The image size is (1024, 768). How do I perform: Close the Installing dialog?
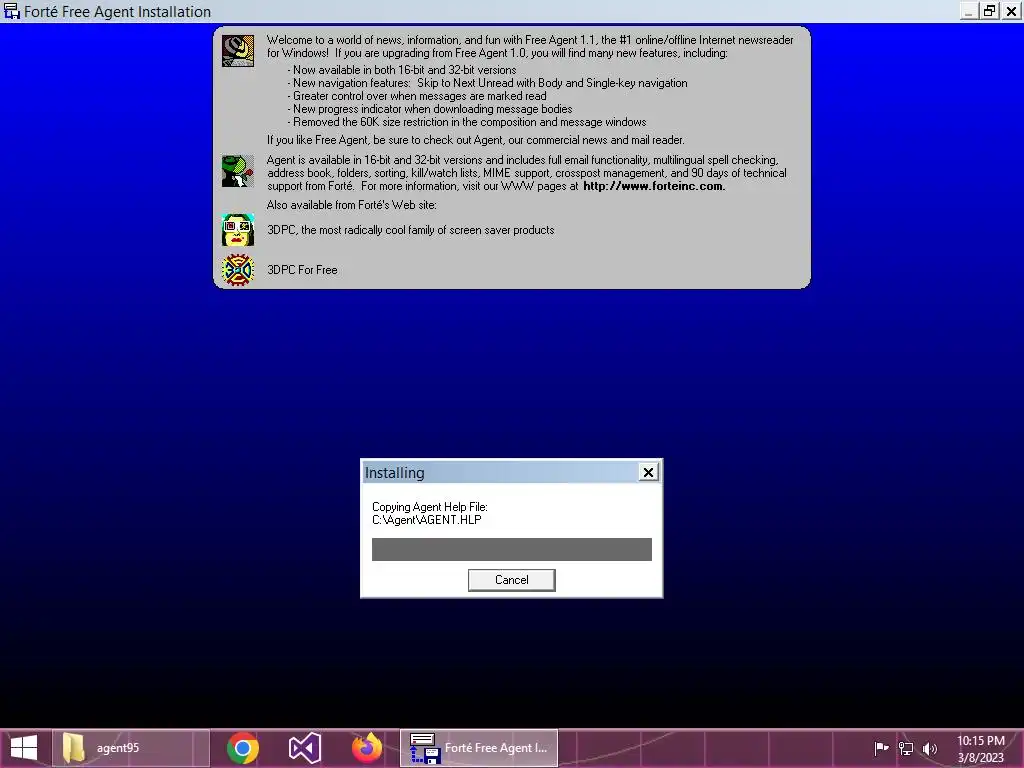click(x=648, y=472)
